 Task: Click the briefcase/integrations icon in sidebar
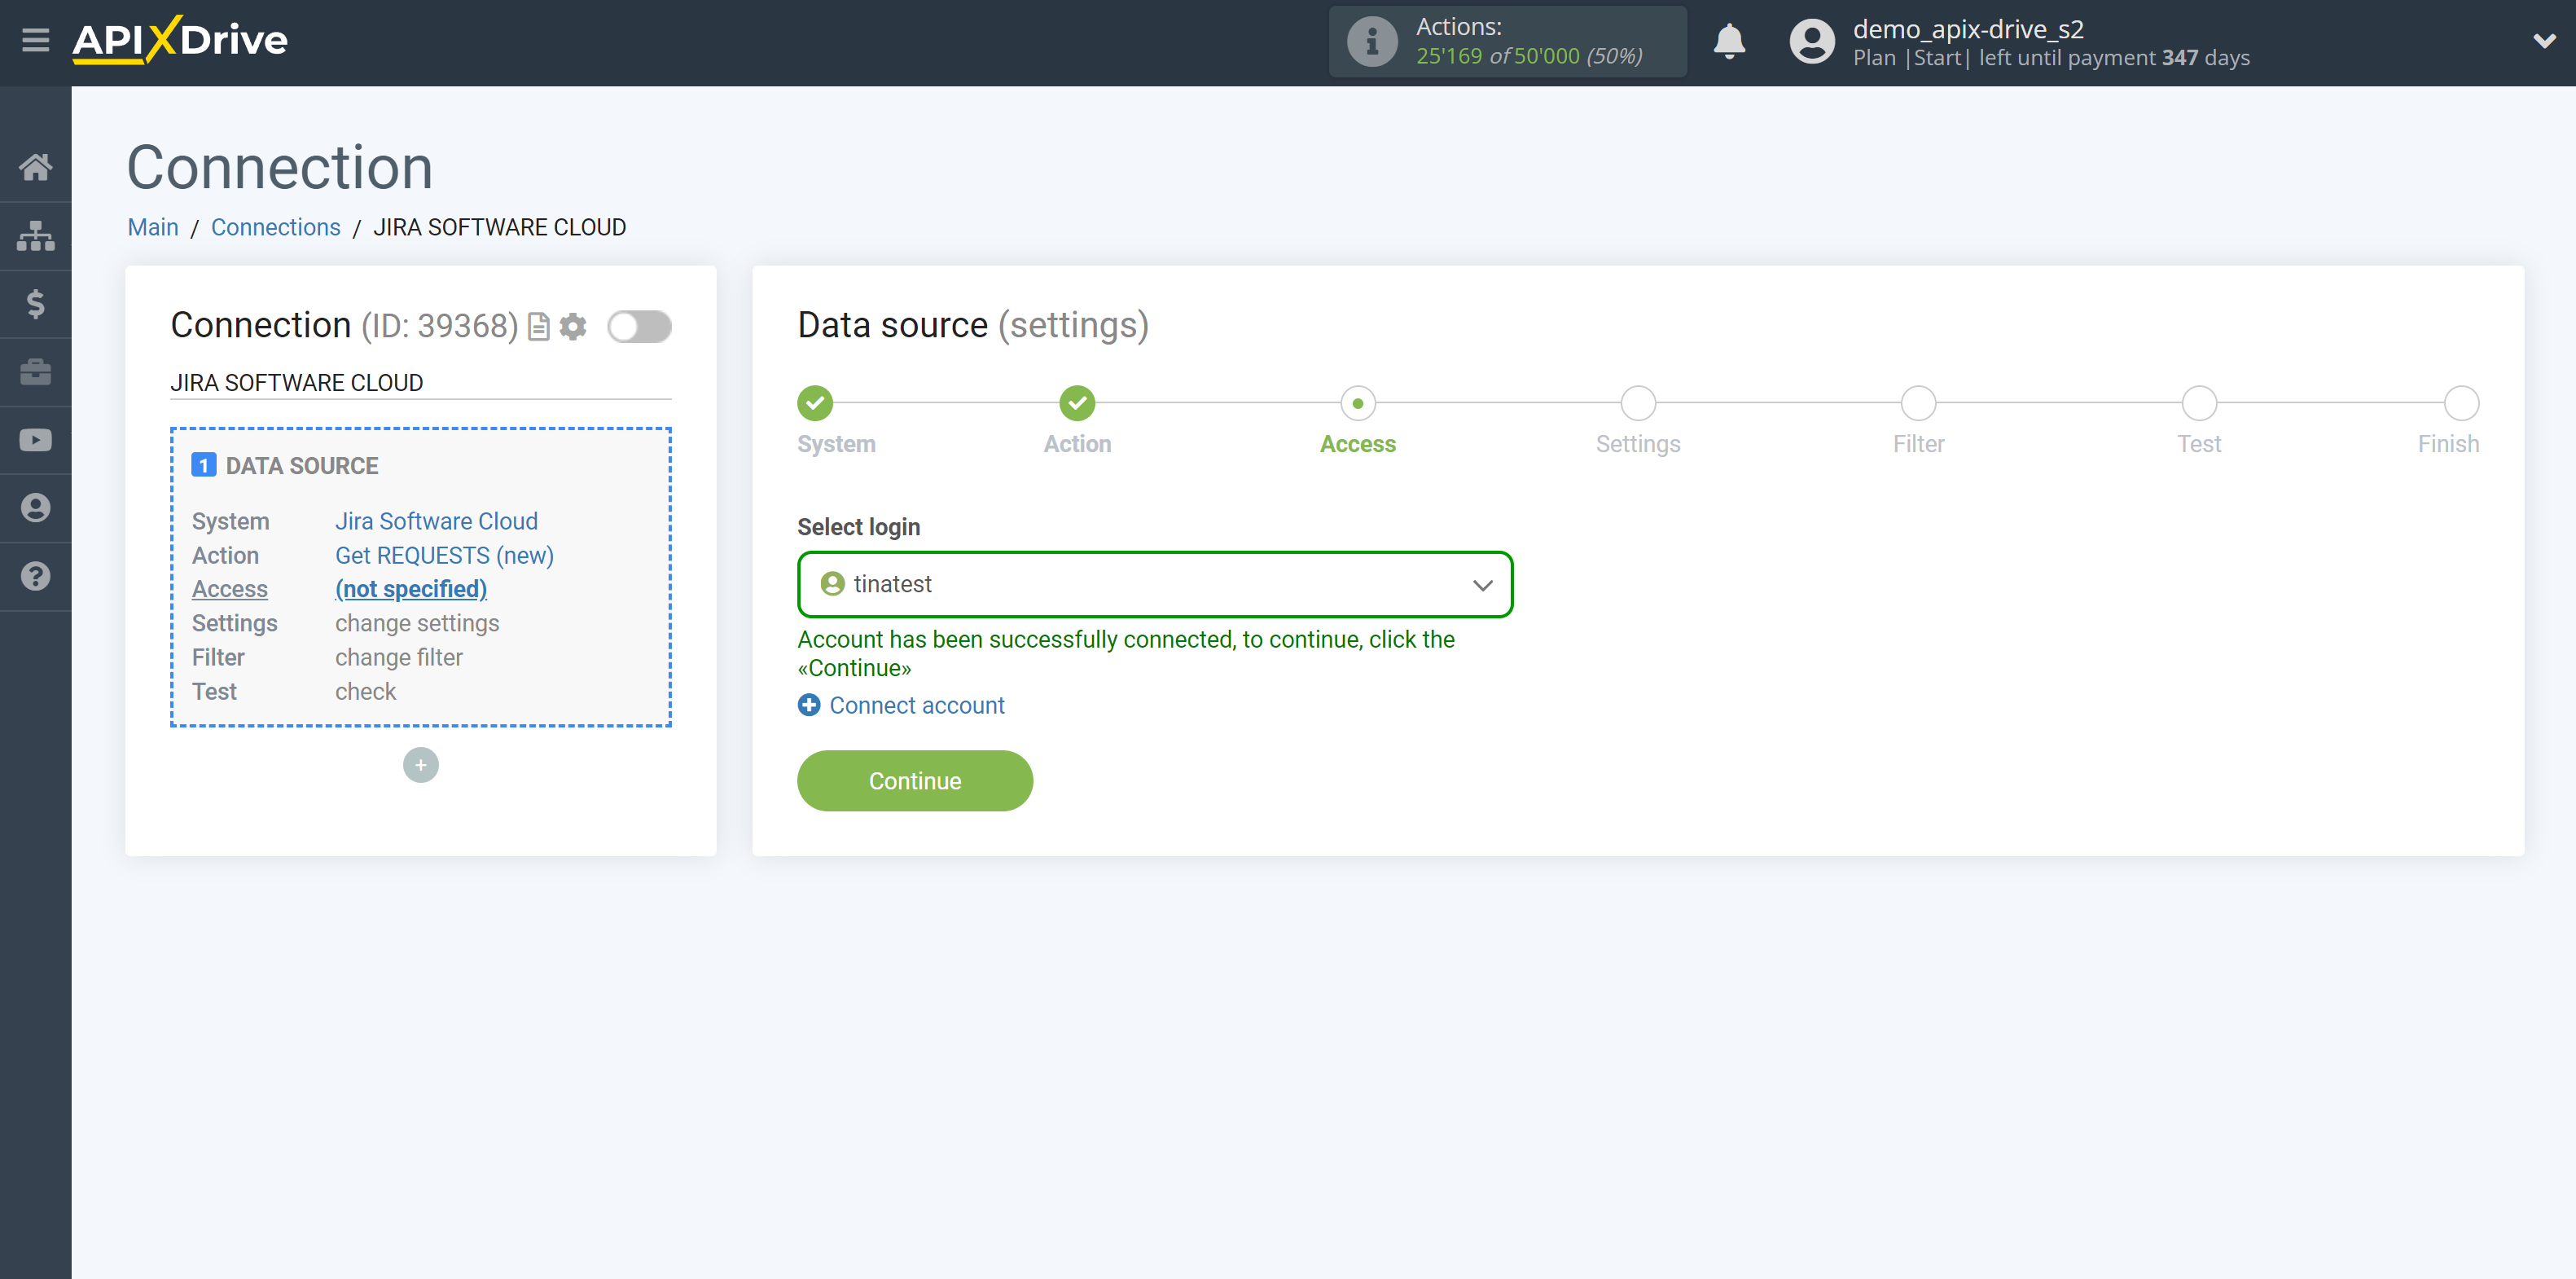[36, 370]
